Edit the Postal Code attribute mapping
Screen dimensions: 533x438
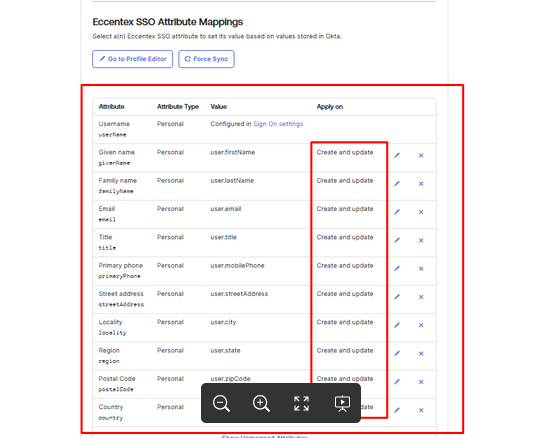[397, 382]
